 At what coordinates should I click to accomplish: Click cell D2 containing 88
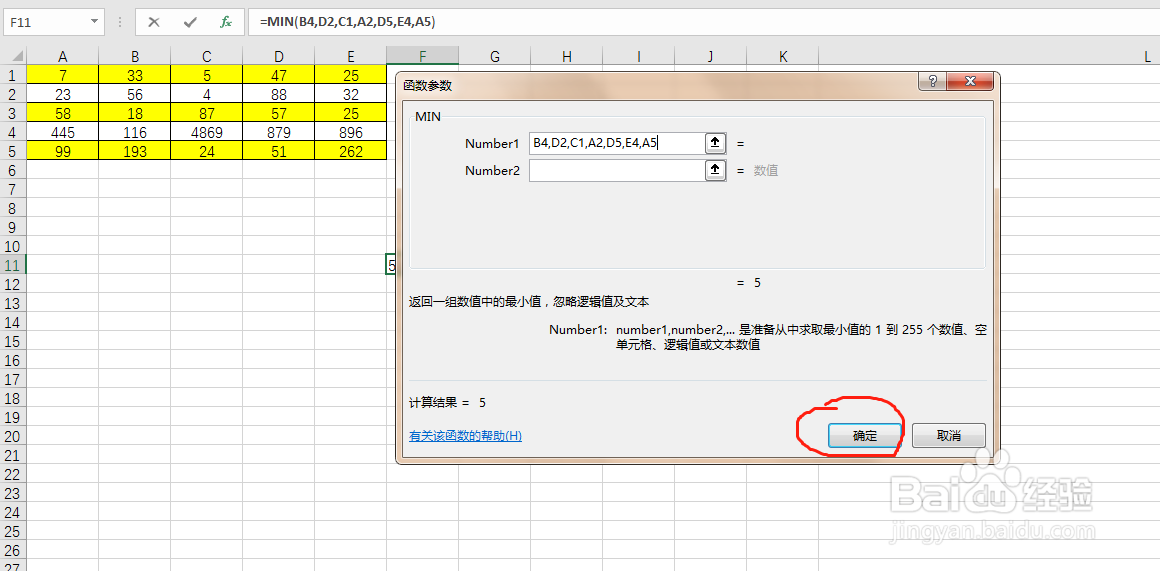point(278,95)
